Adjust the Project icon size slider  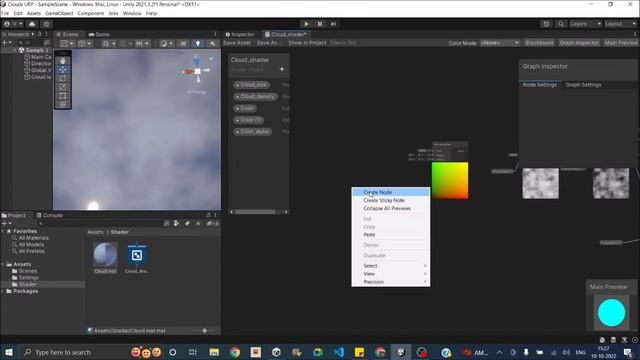204,331
